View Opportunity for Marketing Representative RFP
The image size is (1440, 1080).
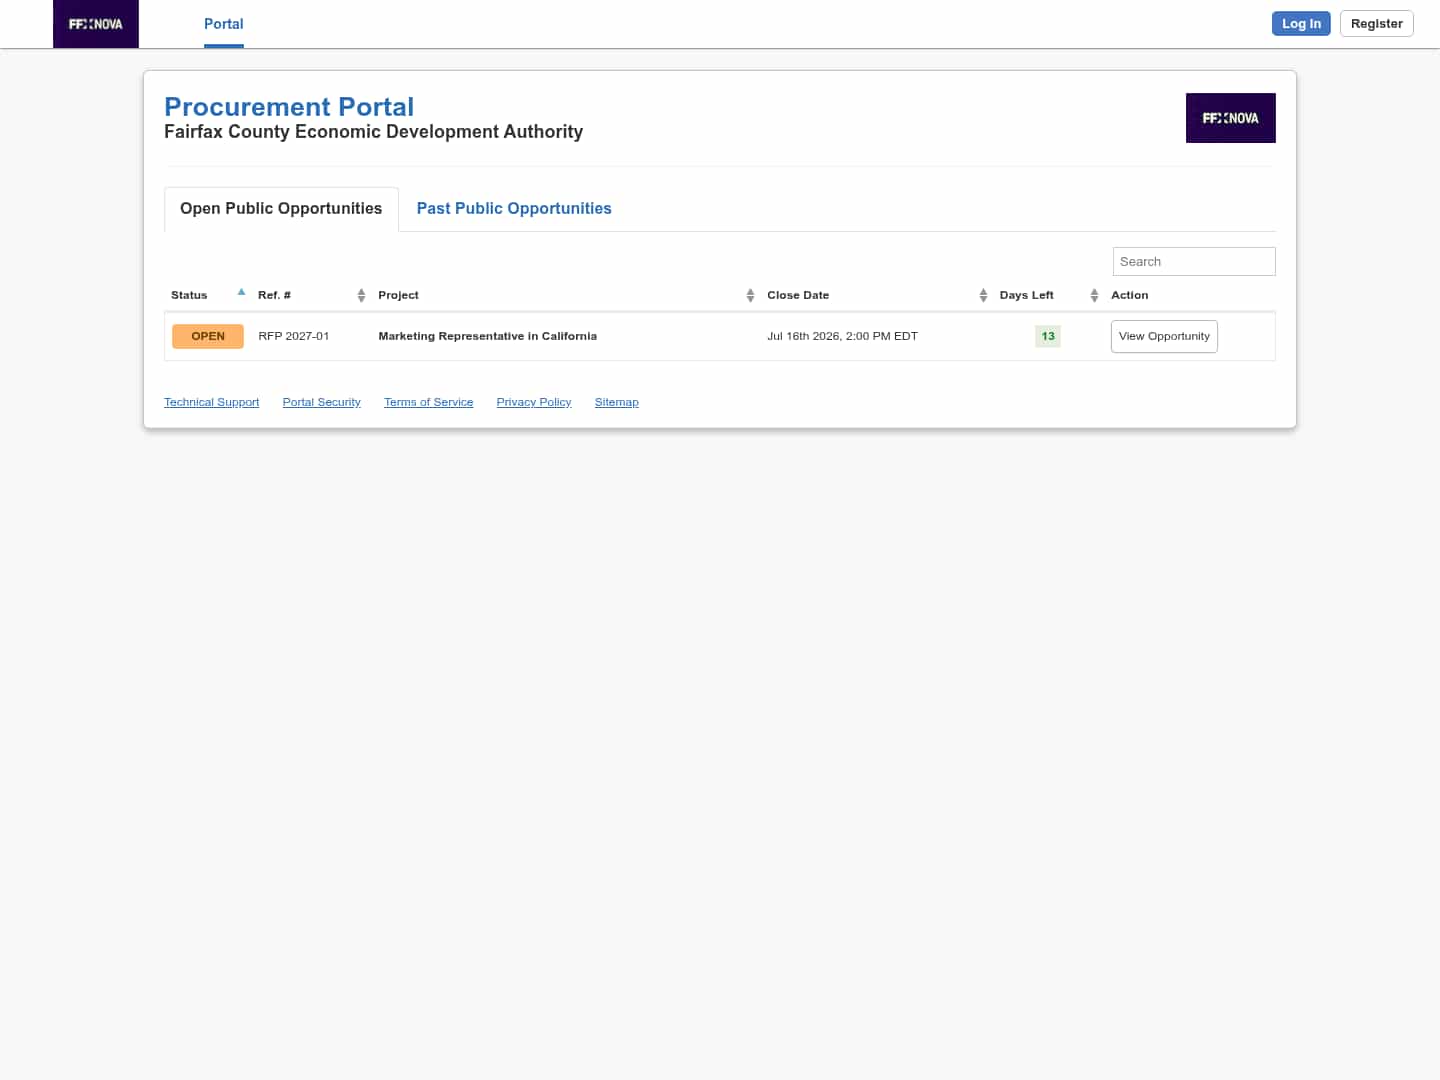[1164, 336]
